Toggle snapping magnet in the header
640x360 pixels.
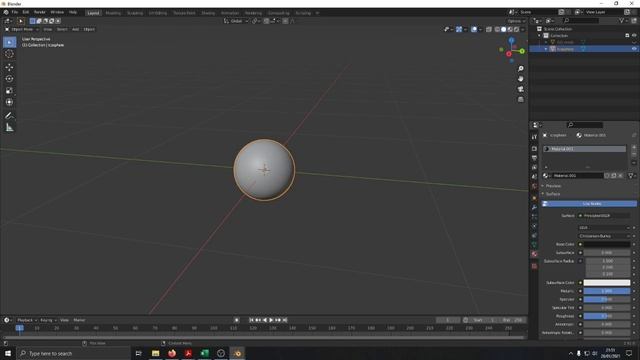[266, 21]
